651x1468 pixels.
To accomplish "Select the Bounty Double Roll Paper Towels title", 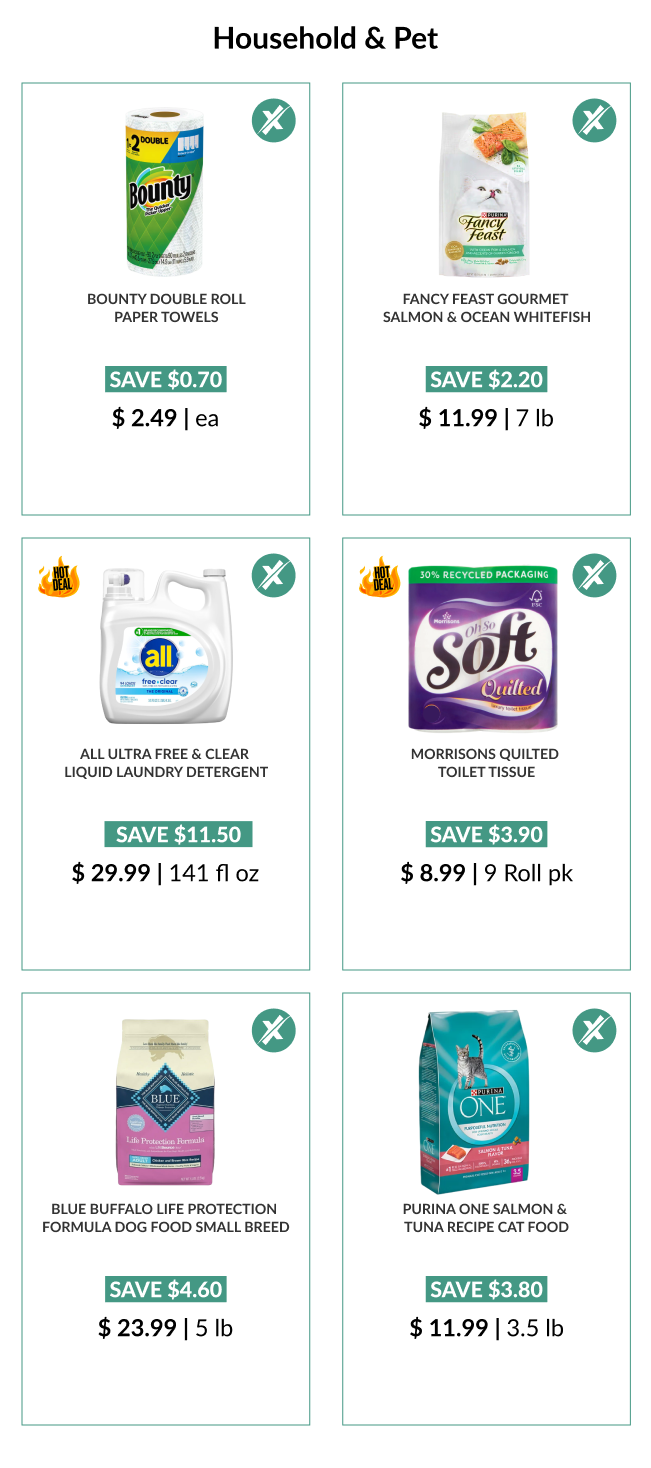I will pos(166,308).
